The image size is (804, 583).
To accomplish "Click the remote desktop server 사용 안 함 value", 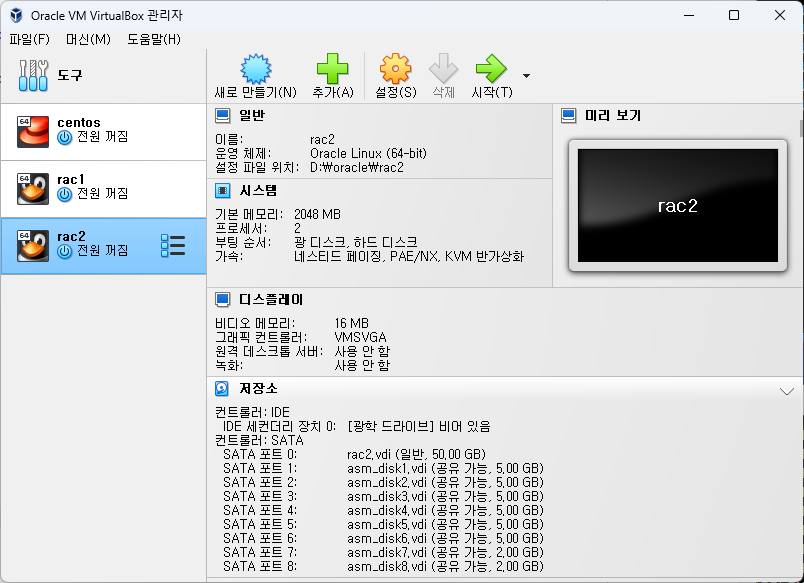I will (362, 351).
